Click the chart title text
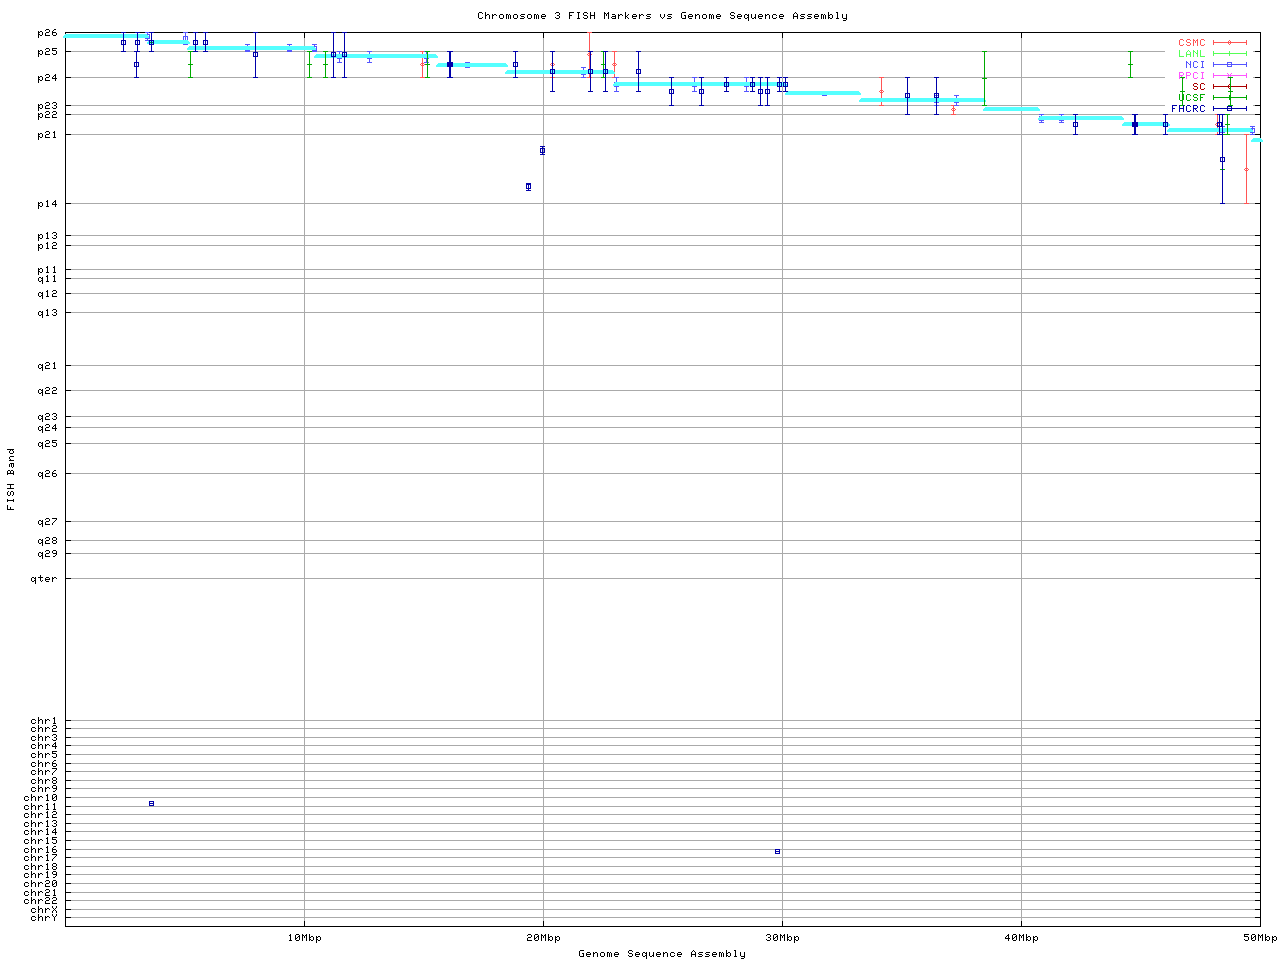The image size is (1280, 960). [662, 16]
